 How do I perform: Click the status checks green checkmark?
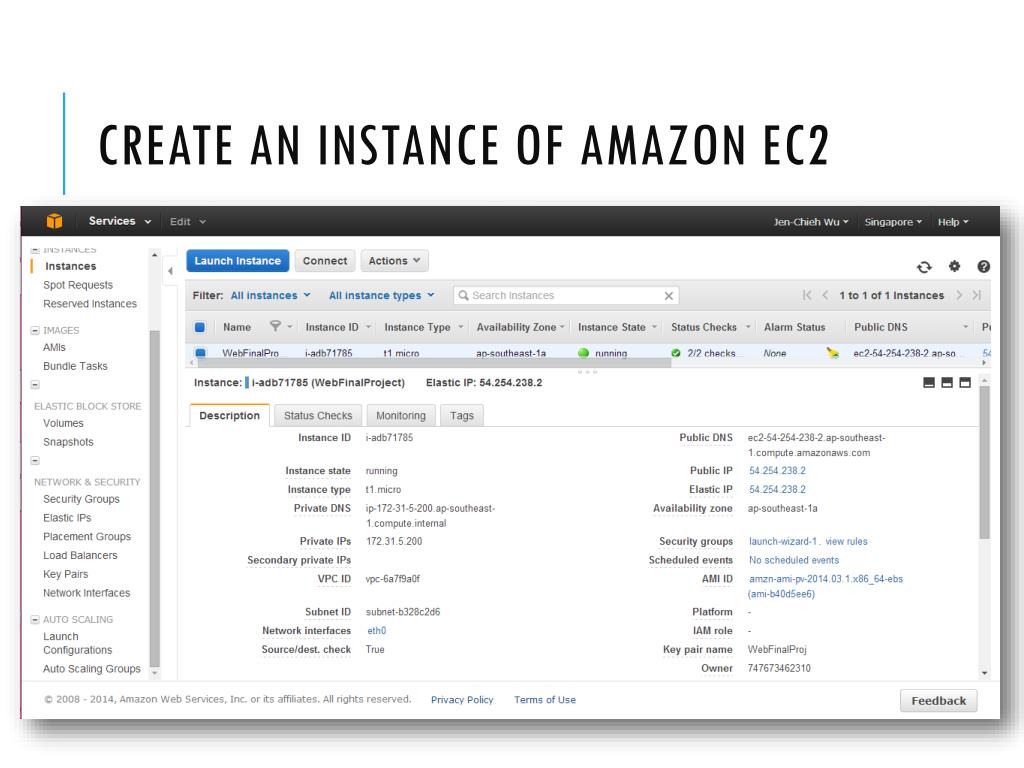(x=676, y=353)
